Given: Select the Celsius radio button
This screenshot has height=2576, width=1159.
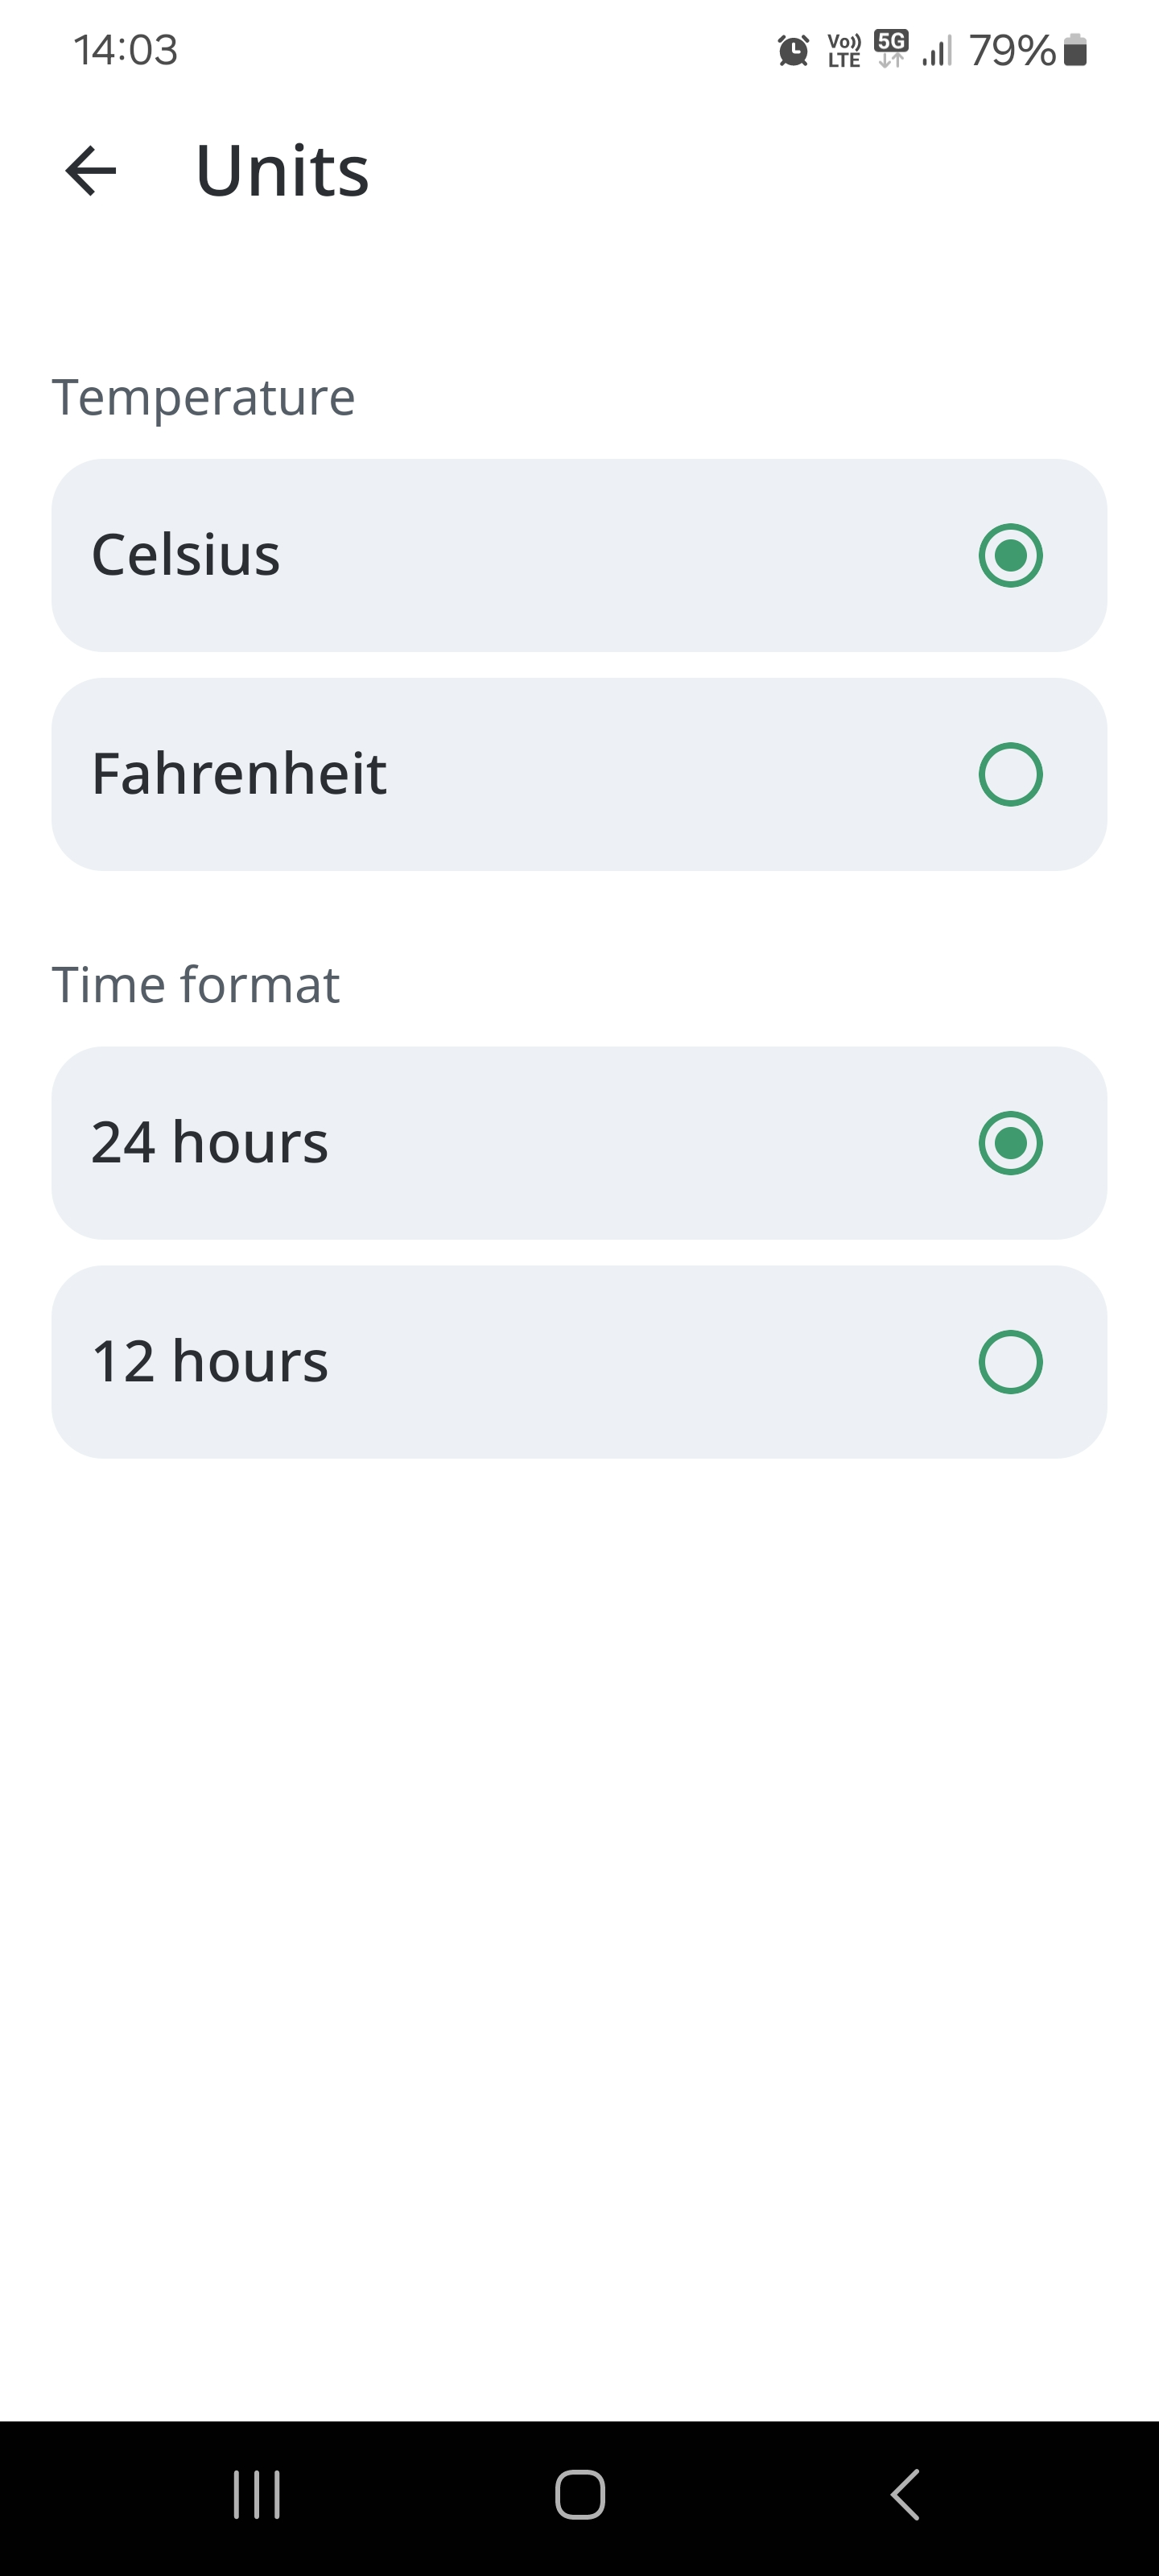Looking at the screenshot, I should click(1010, 555).
